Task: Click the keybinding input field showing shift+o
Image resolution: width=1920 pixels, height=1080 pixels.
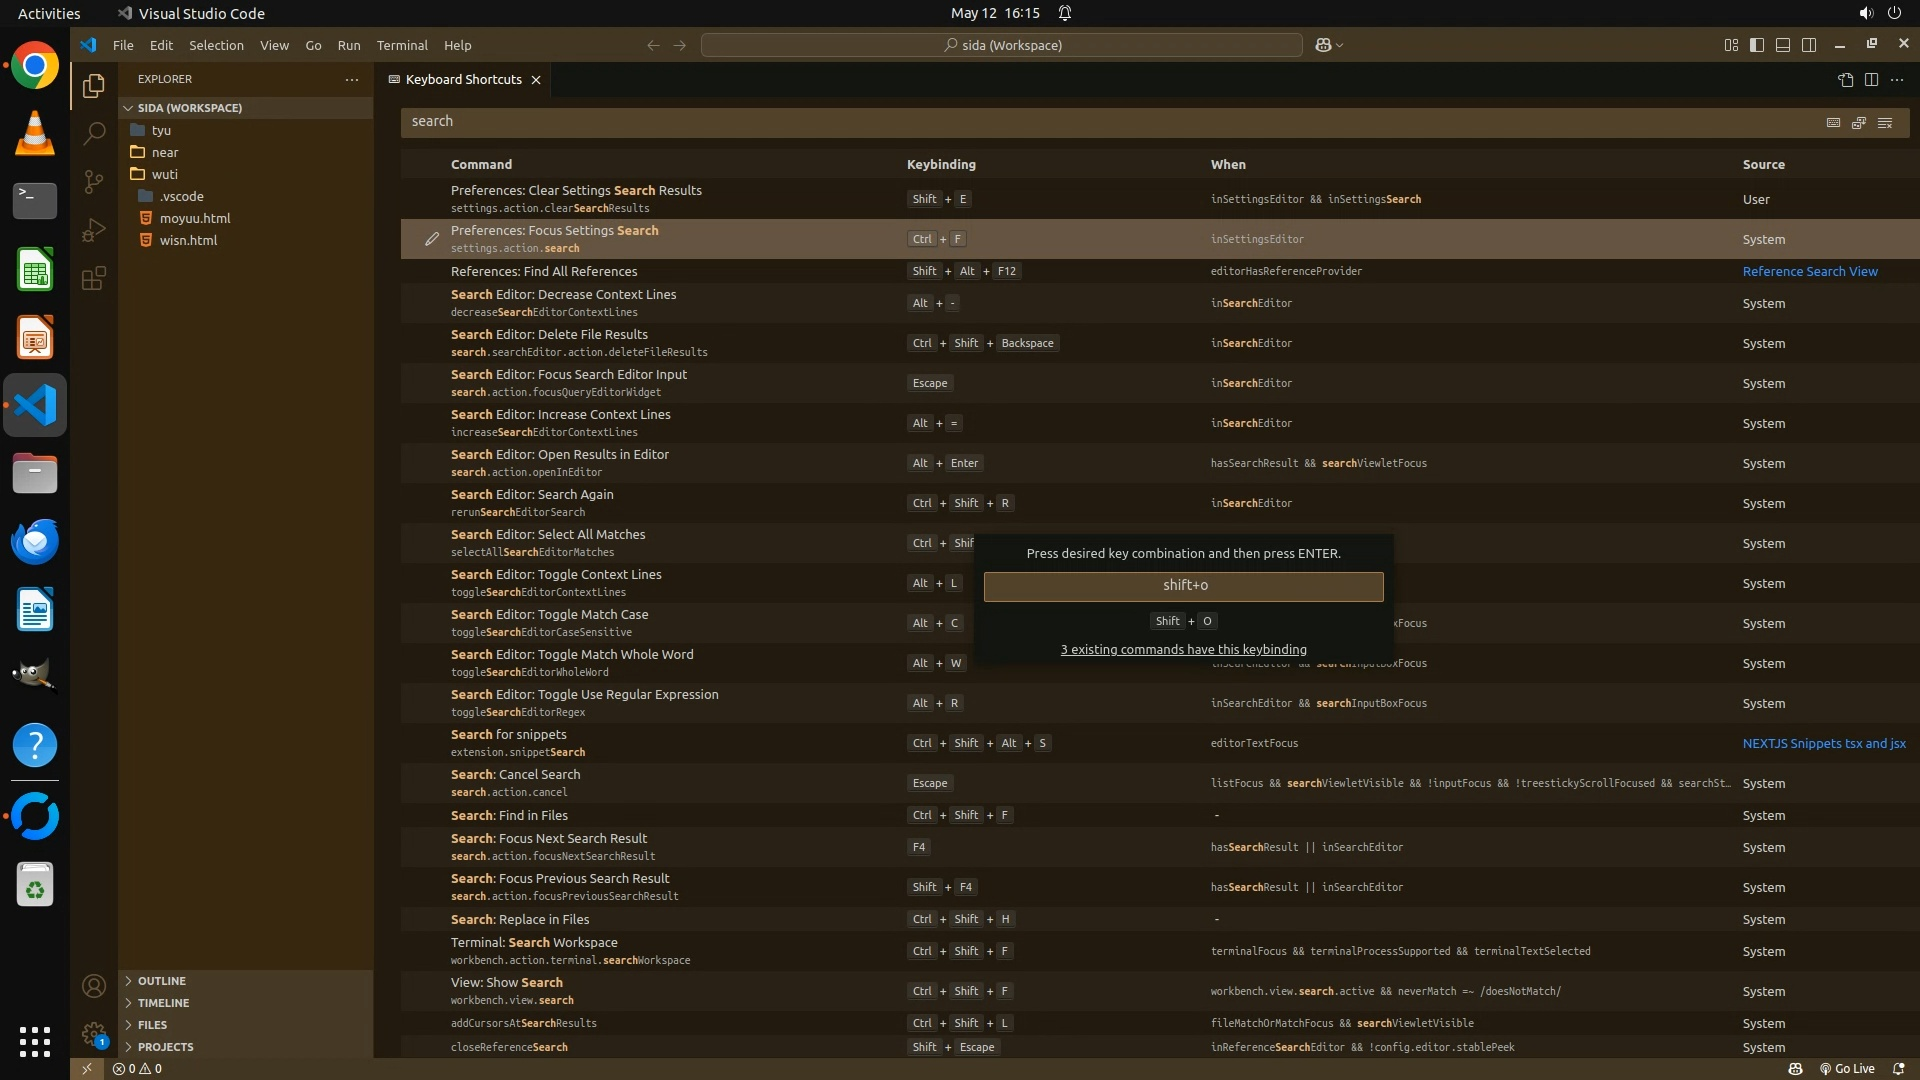Action: click(x=1183, y=586)
